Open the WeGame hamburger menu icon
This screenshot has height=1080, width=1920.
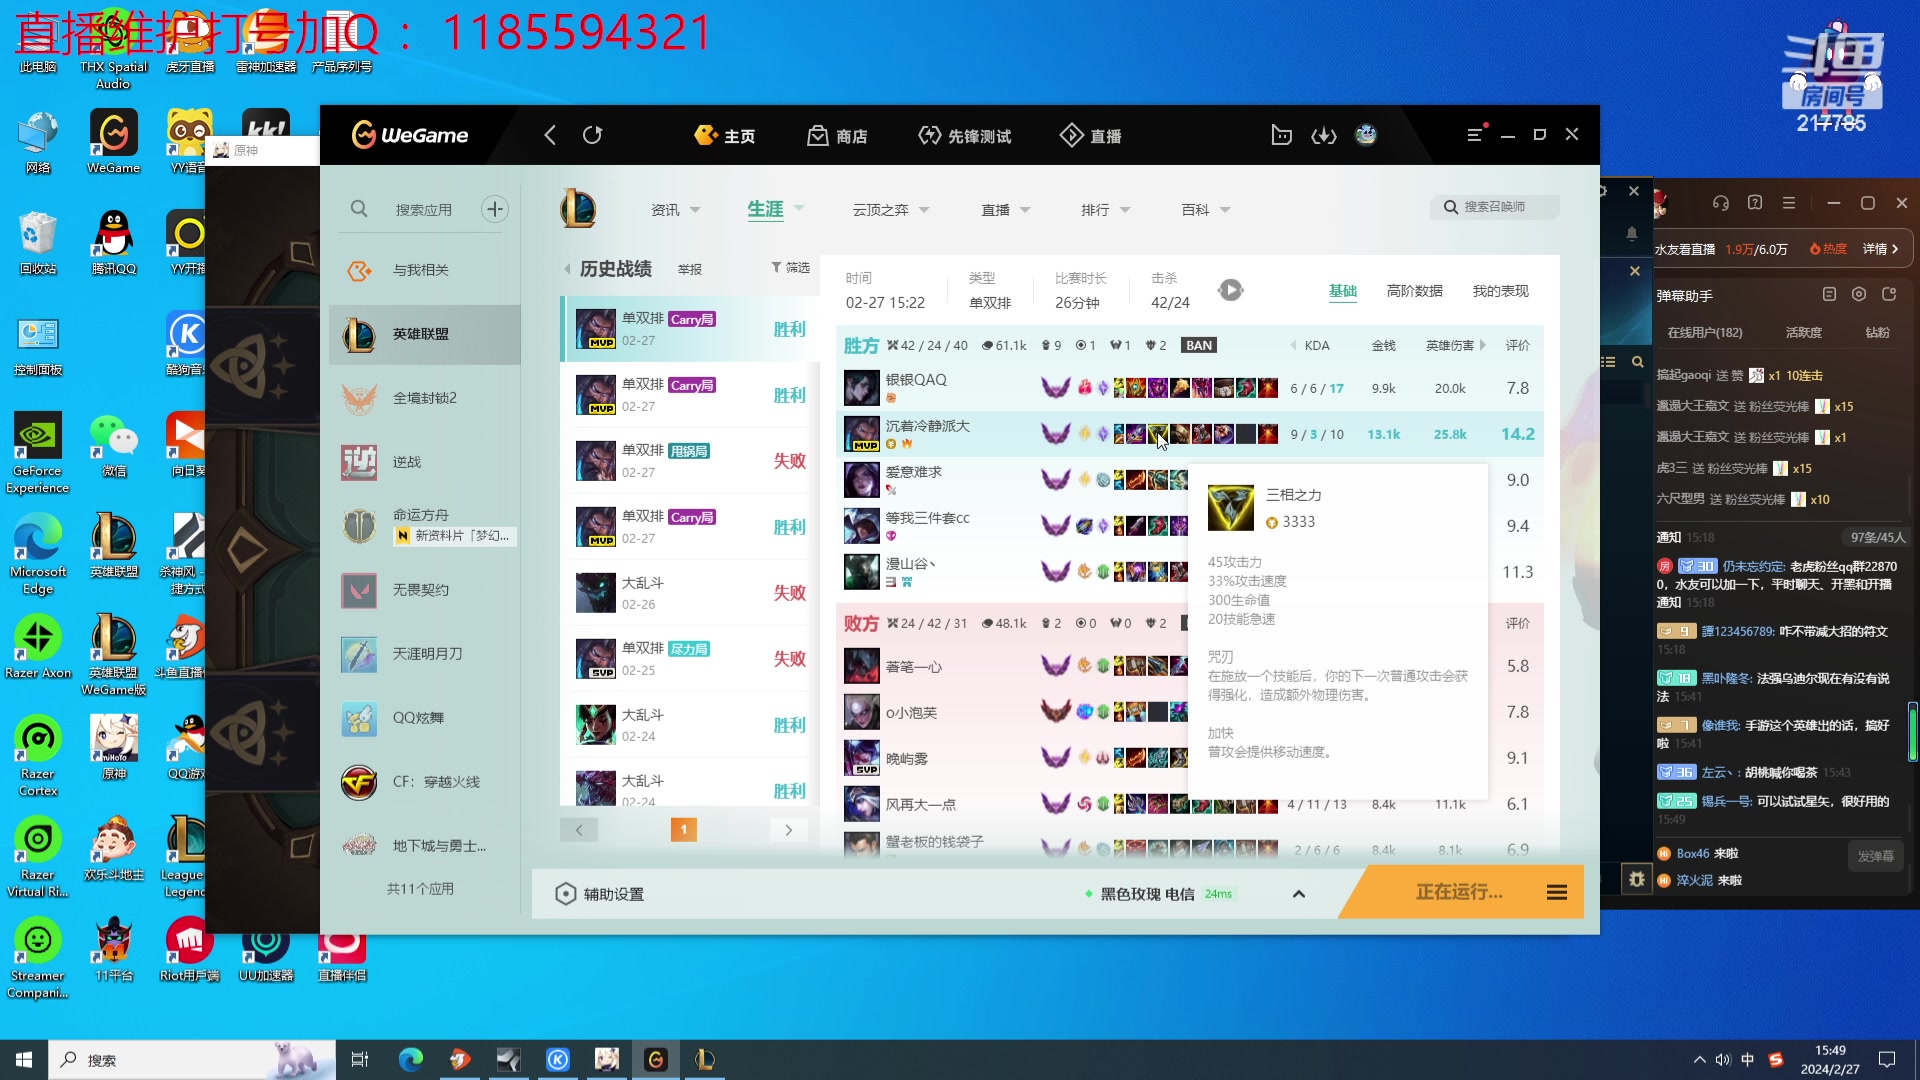click(x=1474, y=135)
